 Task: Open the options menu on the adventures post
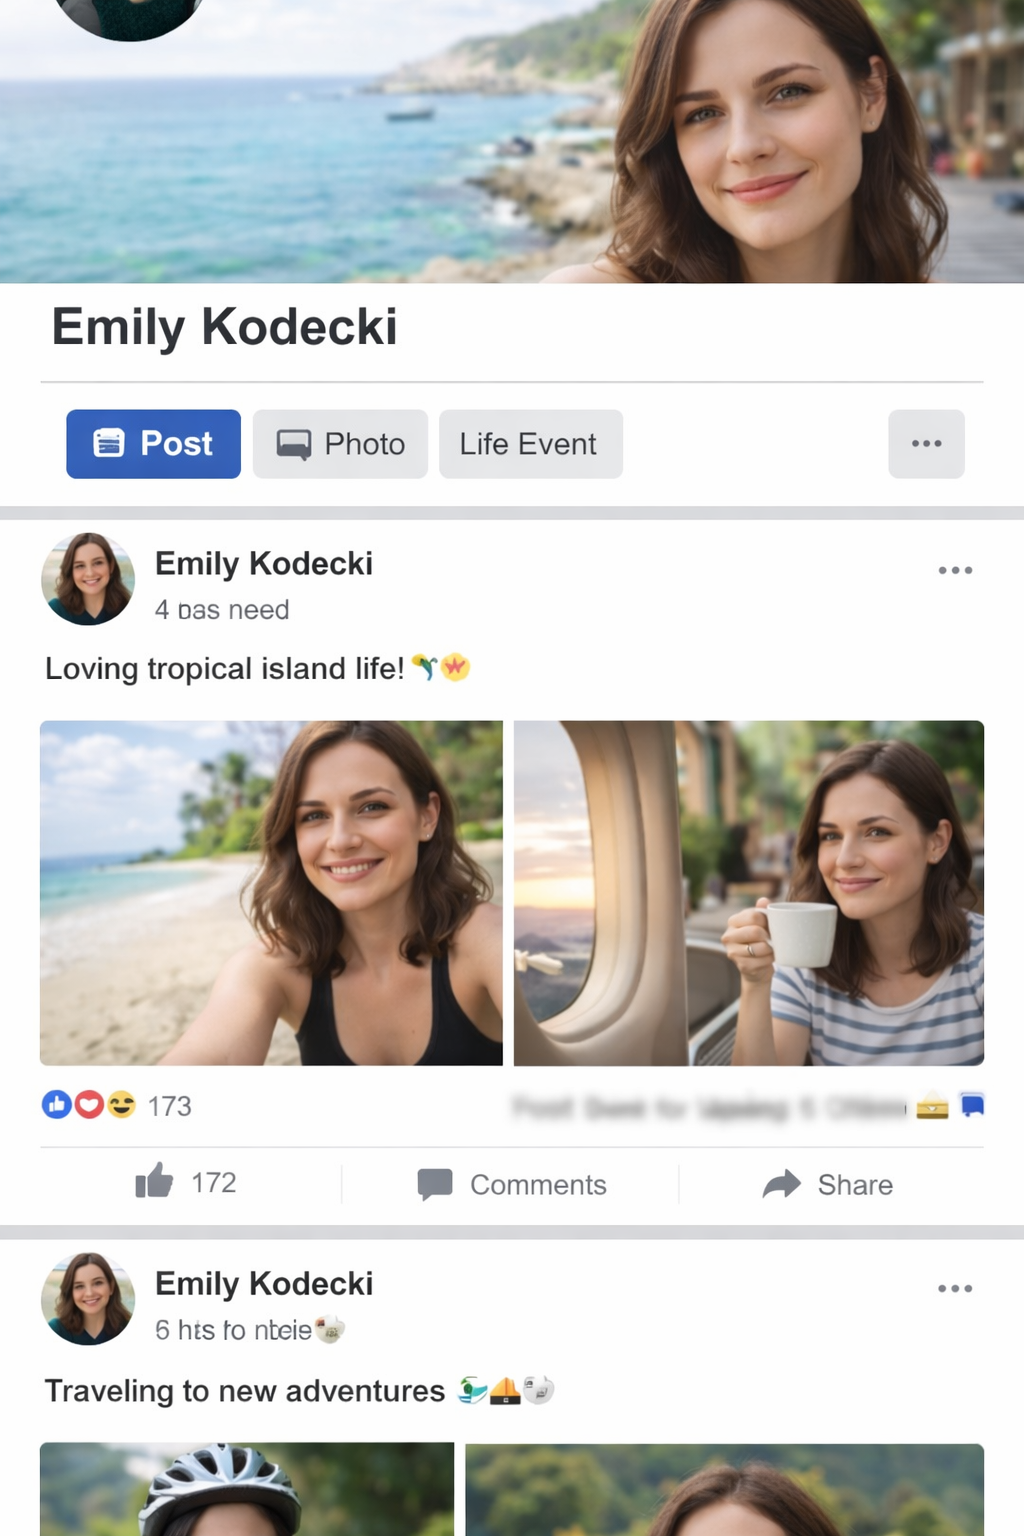(955, 1288)
